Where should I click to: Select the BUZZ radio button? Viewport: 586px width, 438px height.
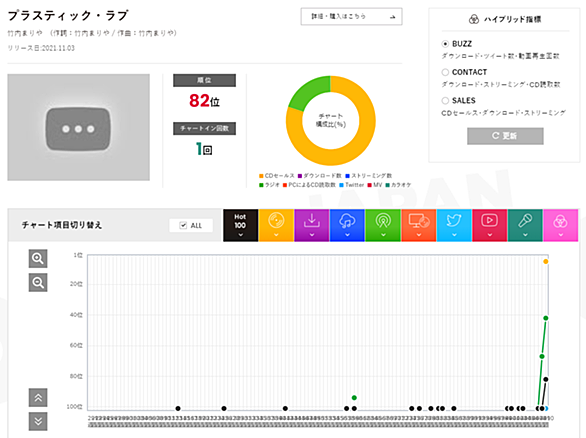(x=445, y=44)
